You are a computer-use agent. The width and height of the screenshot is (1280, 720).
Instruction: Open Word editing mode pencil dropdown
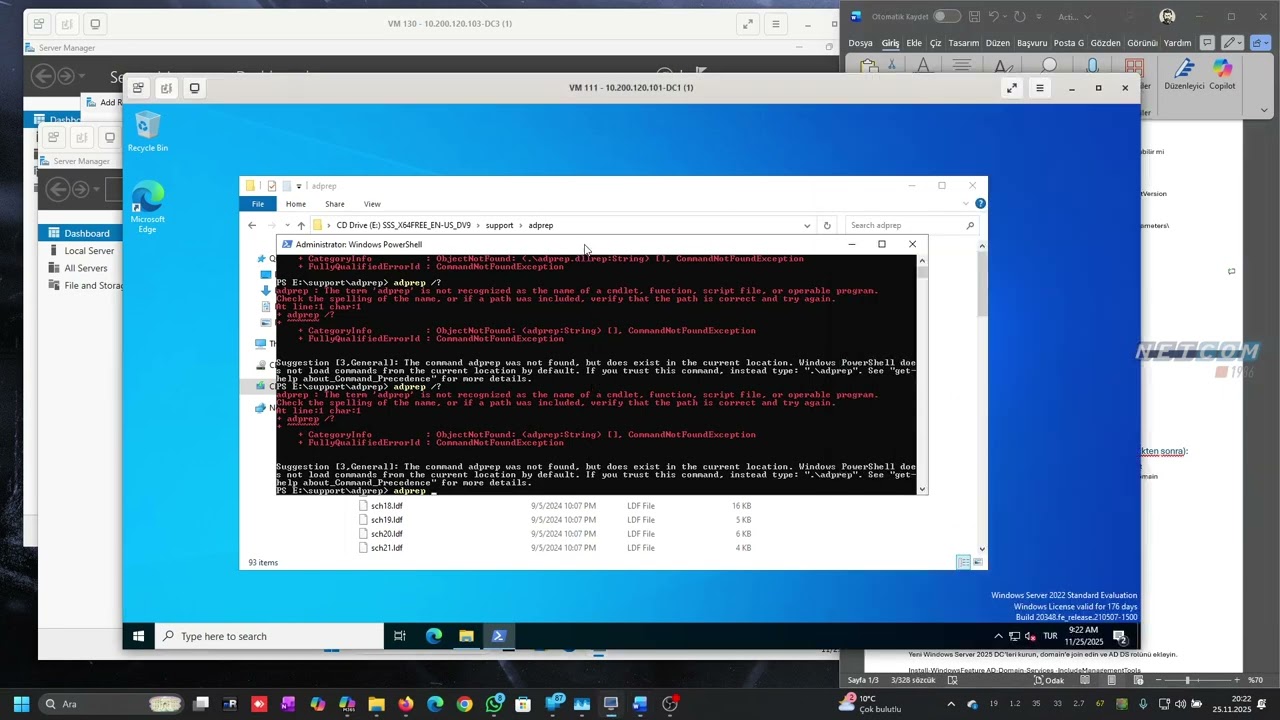[1233, 43]
